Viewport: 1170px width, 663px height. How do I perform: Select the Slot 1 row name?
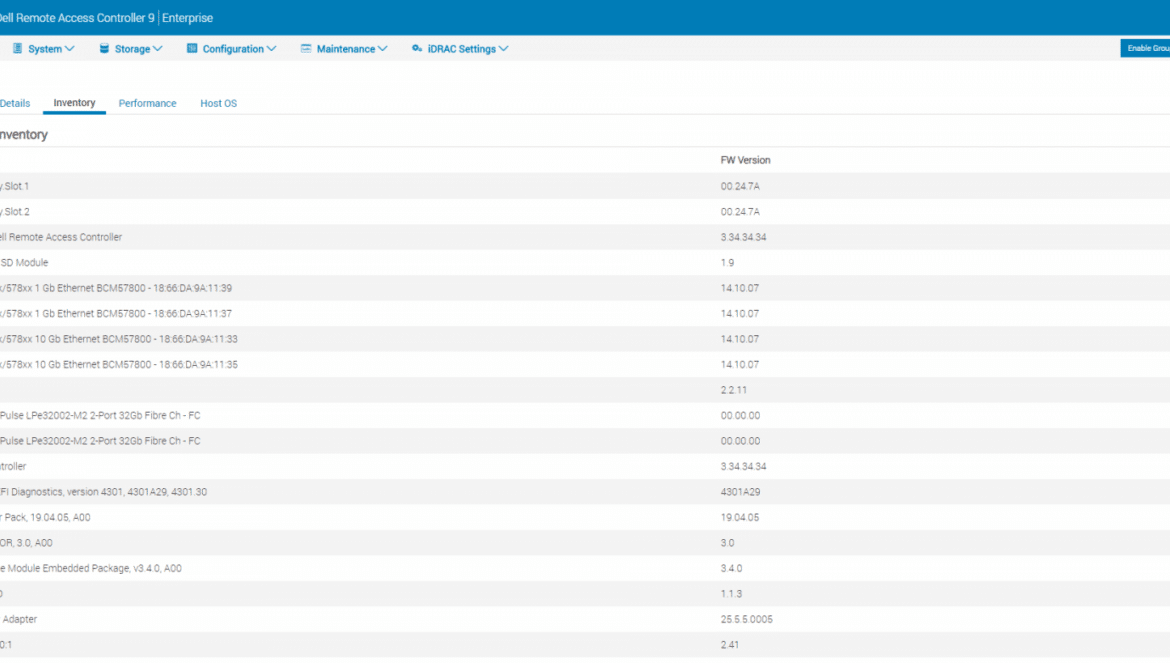point(15,186)
